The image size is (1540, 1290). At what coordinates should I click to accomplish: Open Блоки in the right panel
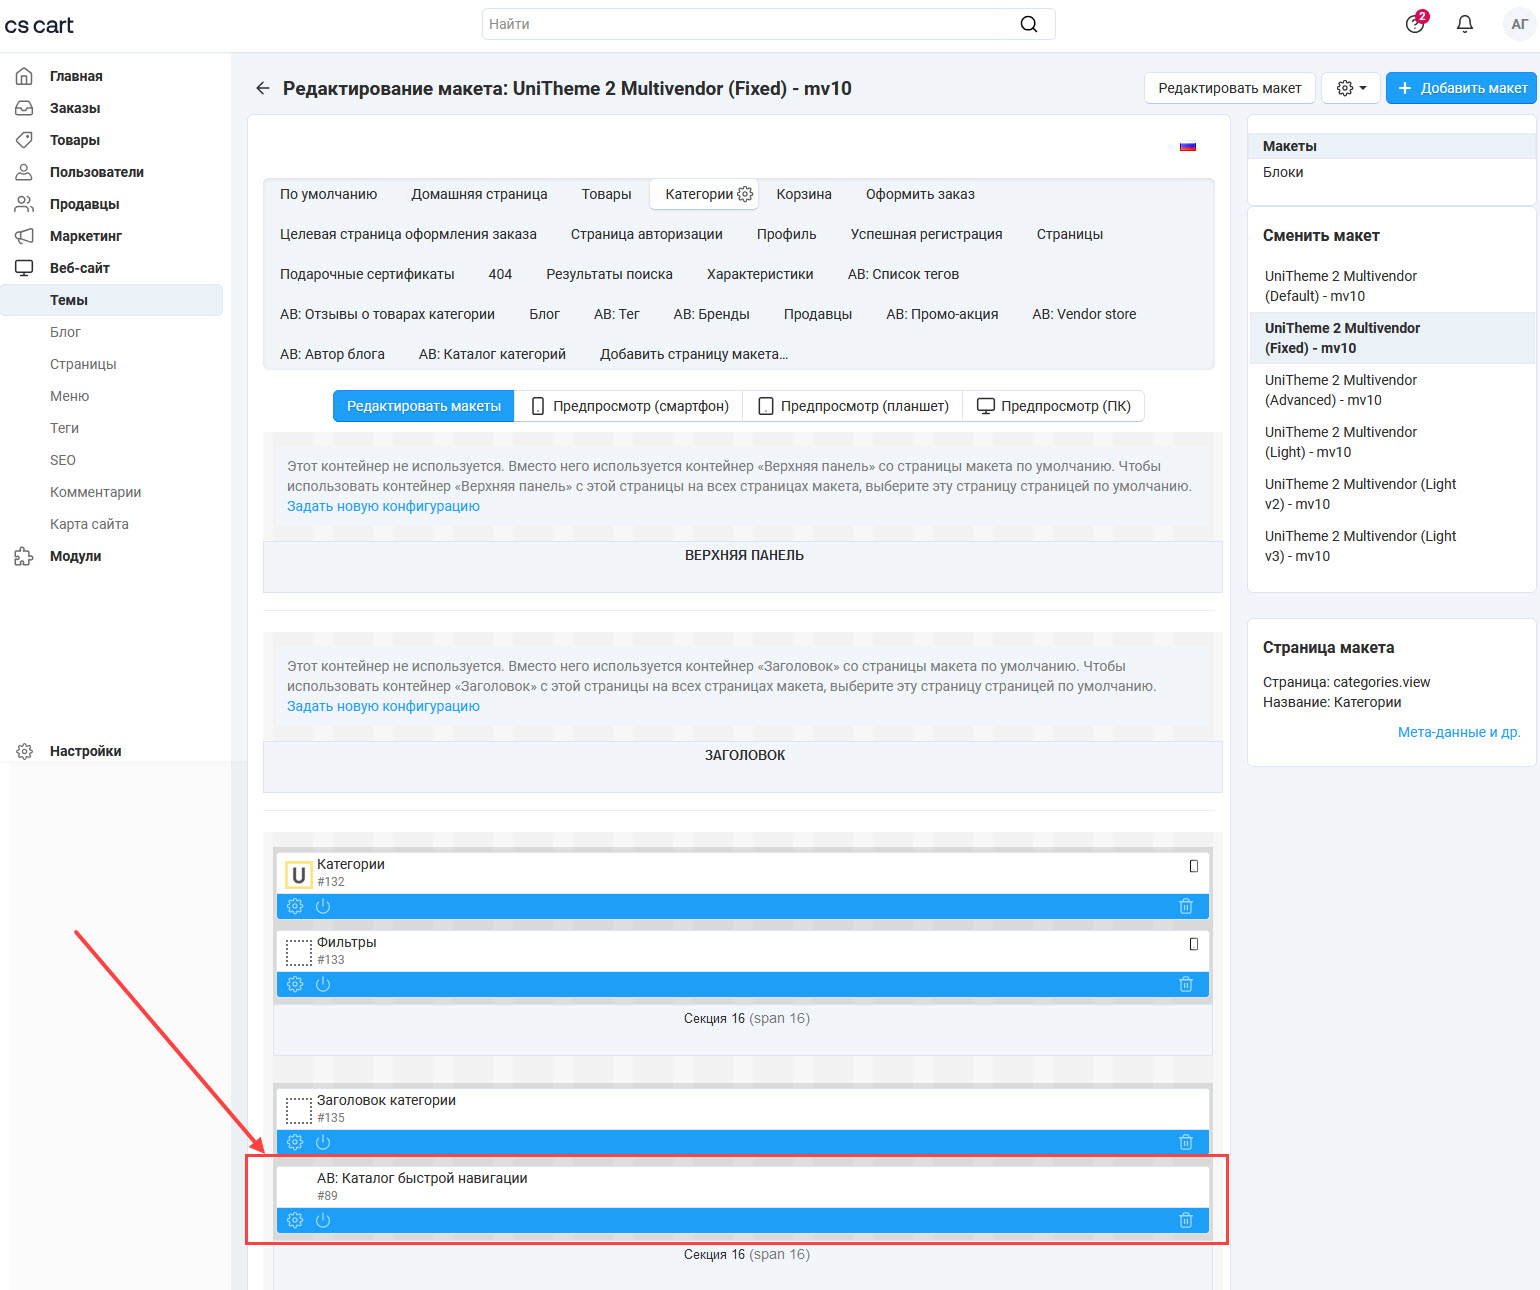click(x=1283, y=172)
